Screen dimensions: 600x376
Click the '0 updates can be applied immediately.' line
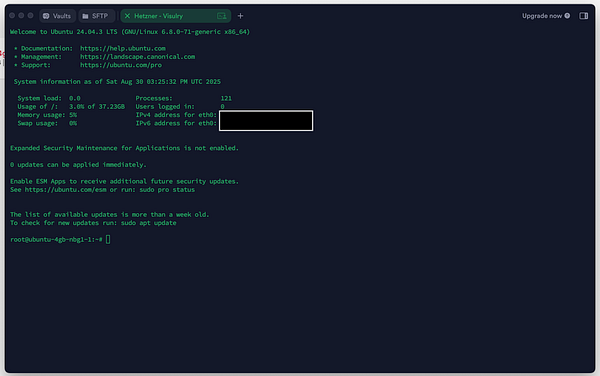78,165
